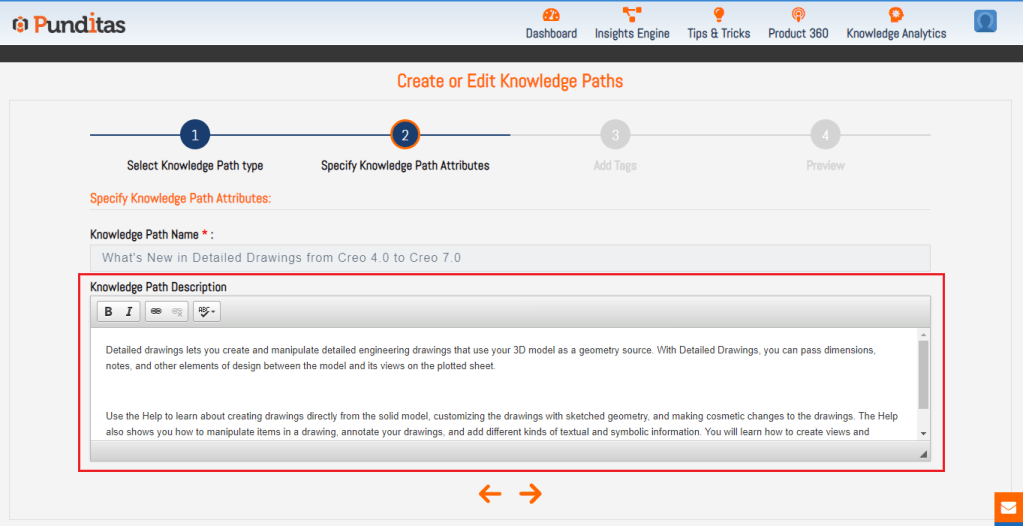Open Product 360 section
The width and height of the screenshot is (1023, 526).
coord(798,23)
